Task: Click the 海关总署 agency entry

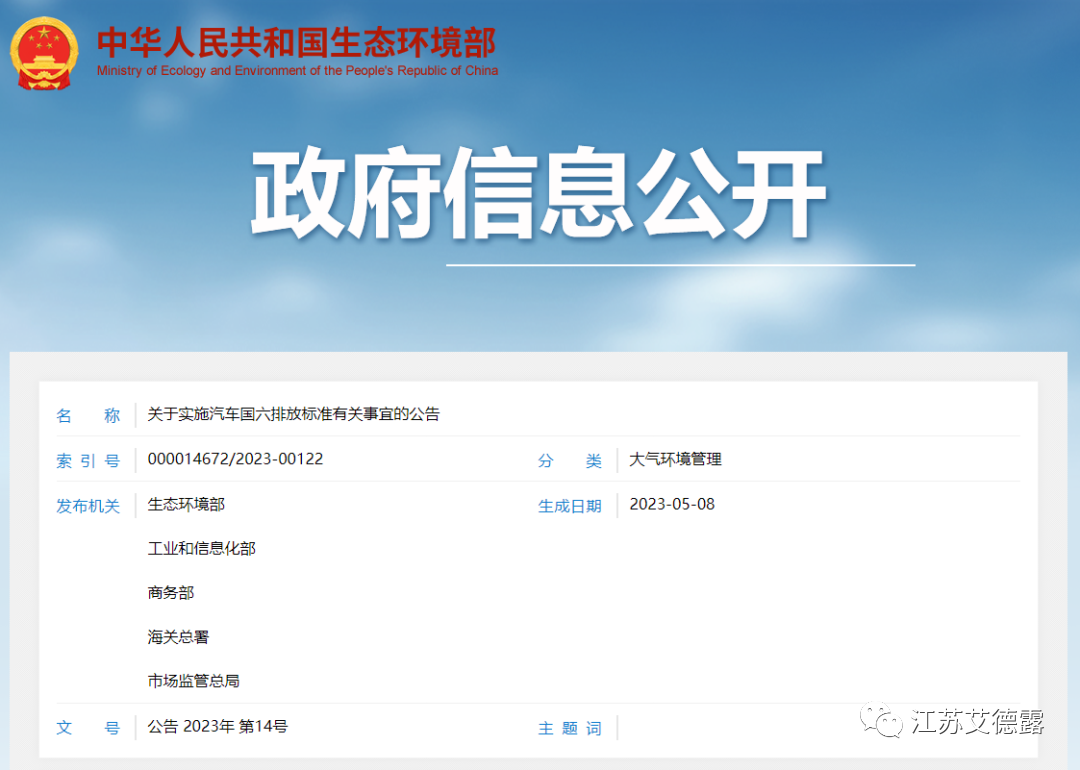Action: coord(177,637)
